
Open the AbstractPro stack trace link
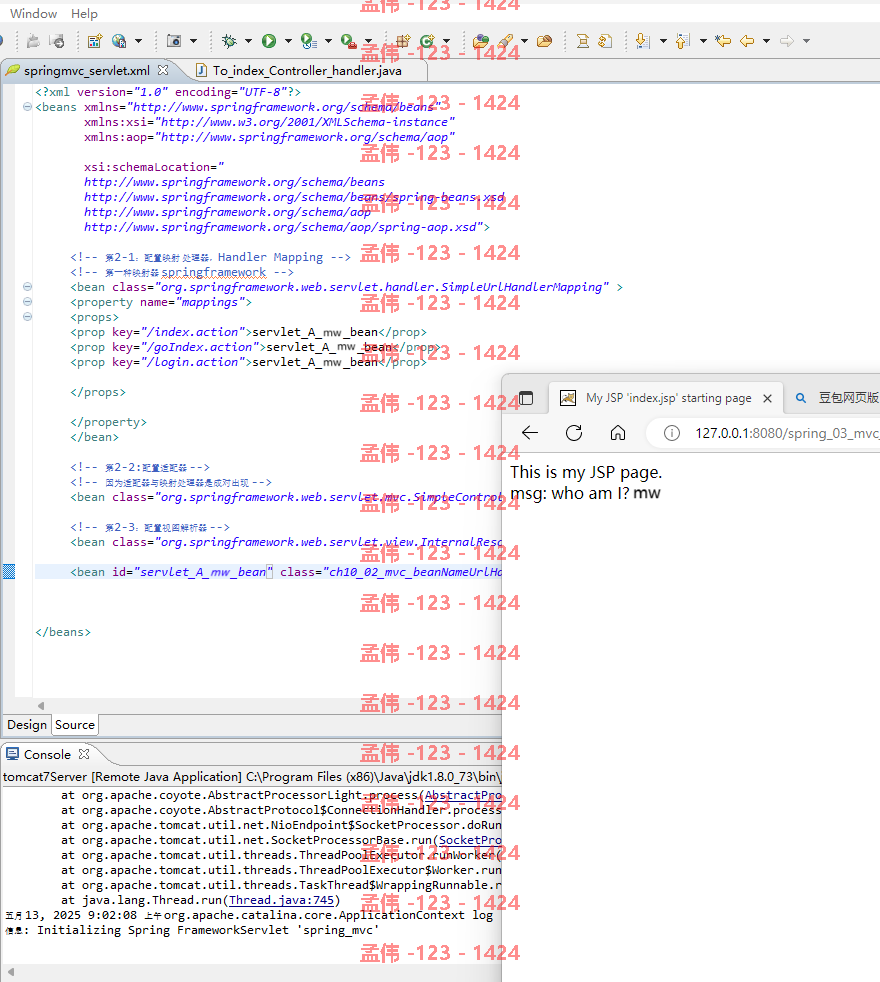pyautogui.click(x=463, y=795)
